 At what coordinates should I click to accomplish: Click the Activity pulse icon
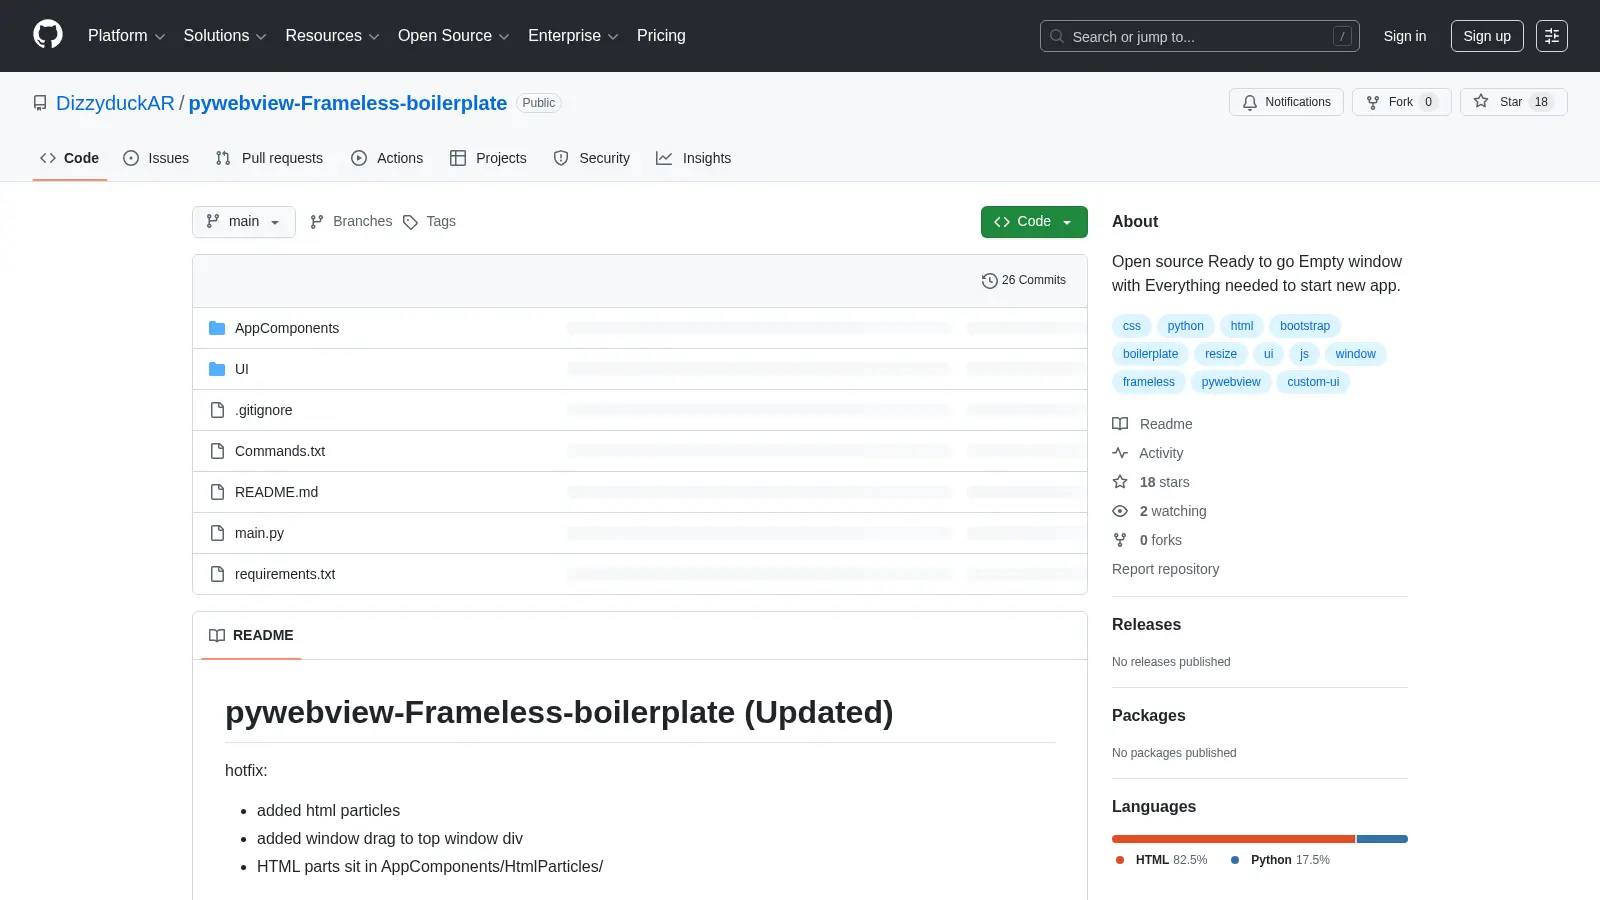[1120, 453]
